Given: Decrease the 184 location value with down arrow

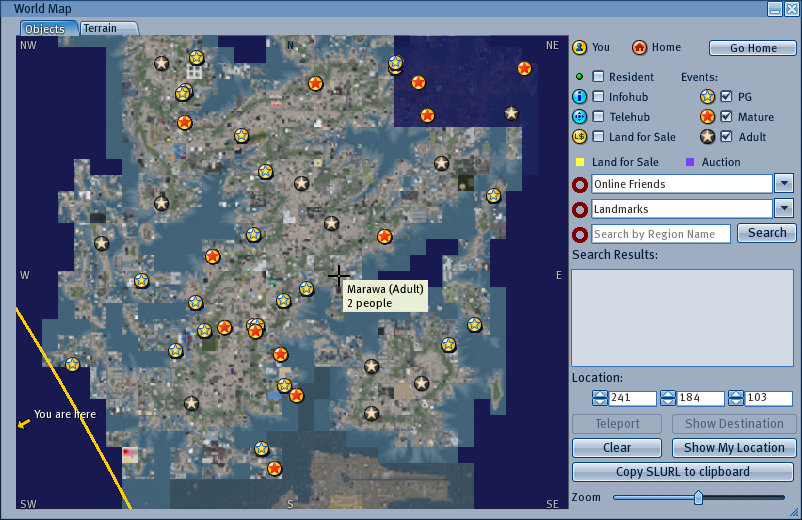Looking at the screenshot, I should pyautogui.click(x=667, y=401).
